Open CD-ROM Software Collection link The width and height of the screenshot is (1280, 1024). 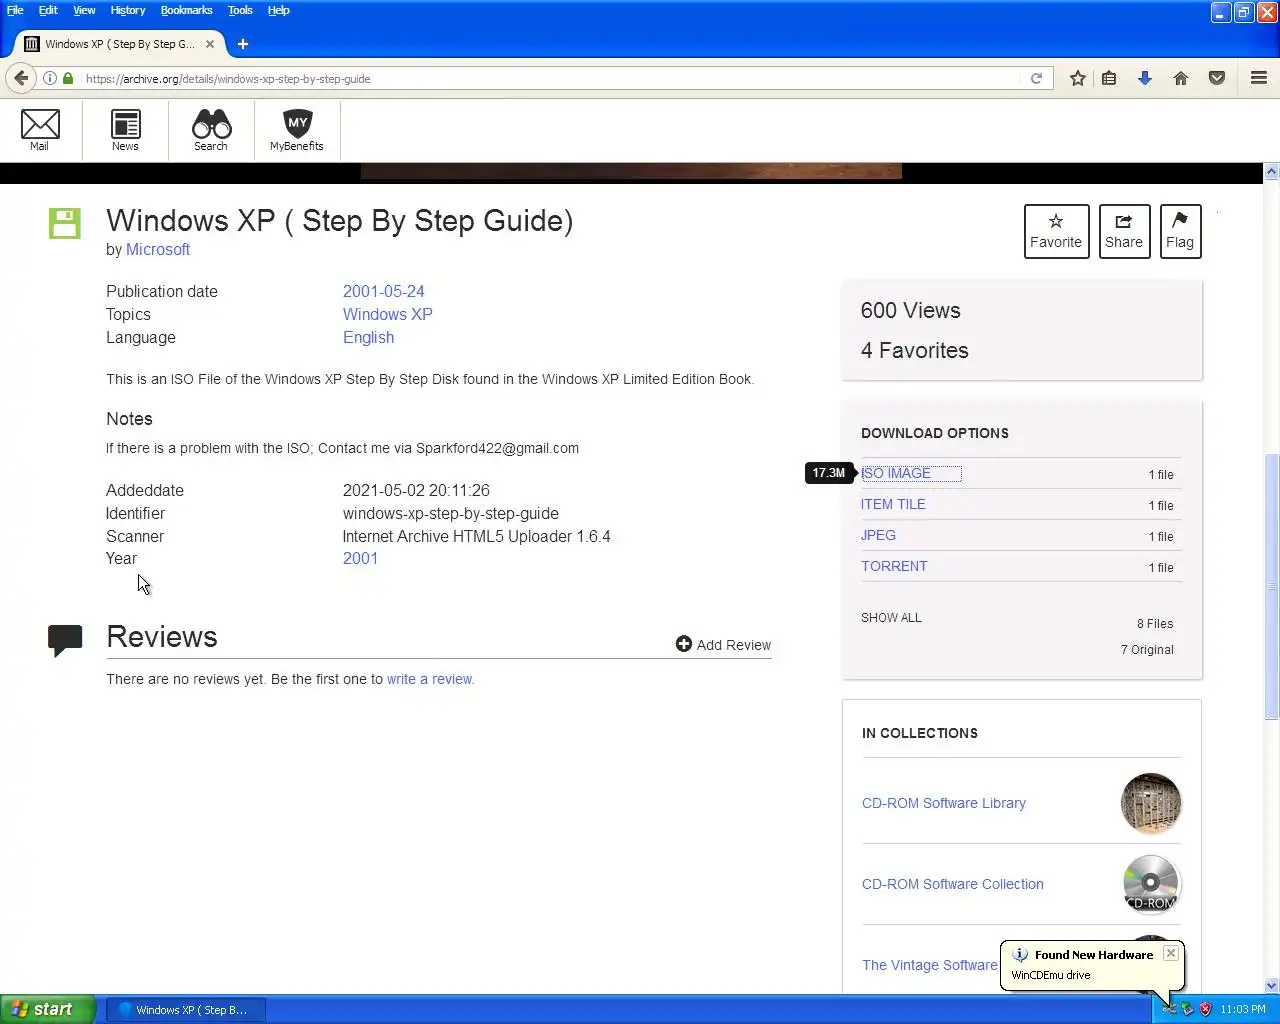953,885
